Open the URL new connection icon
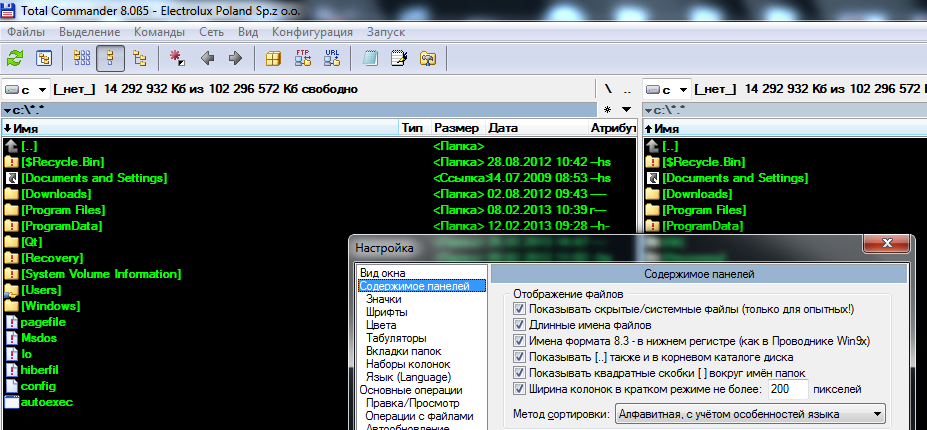The width and height of the screenshot is (927, 430). pyautogui.click(x=332, y=58)
